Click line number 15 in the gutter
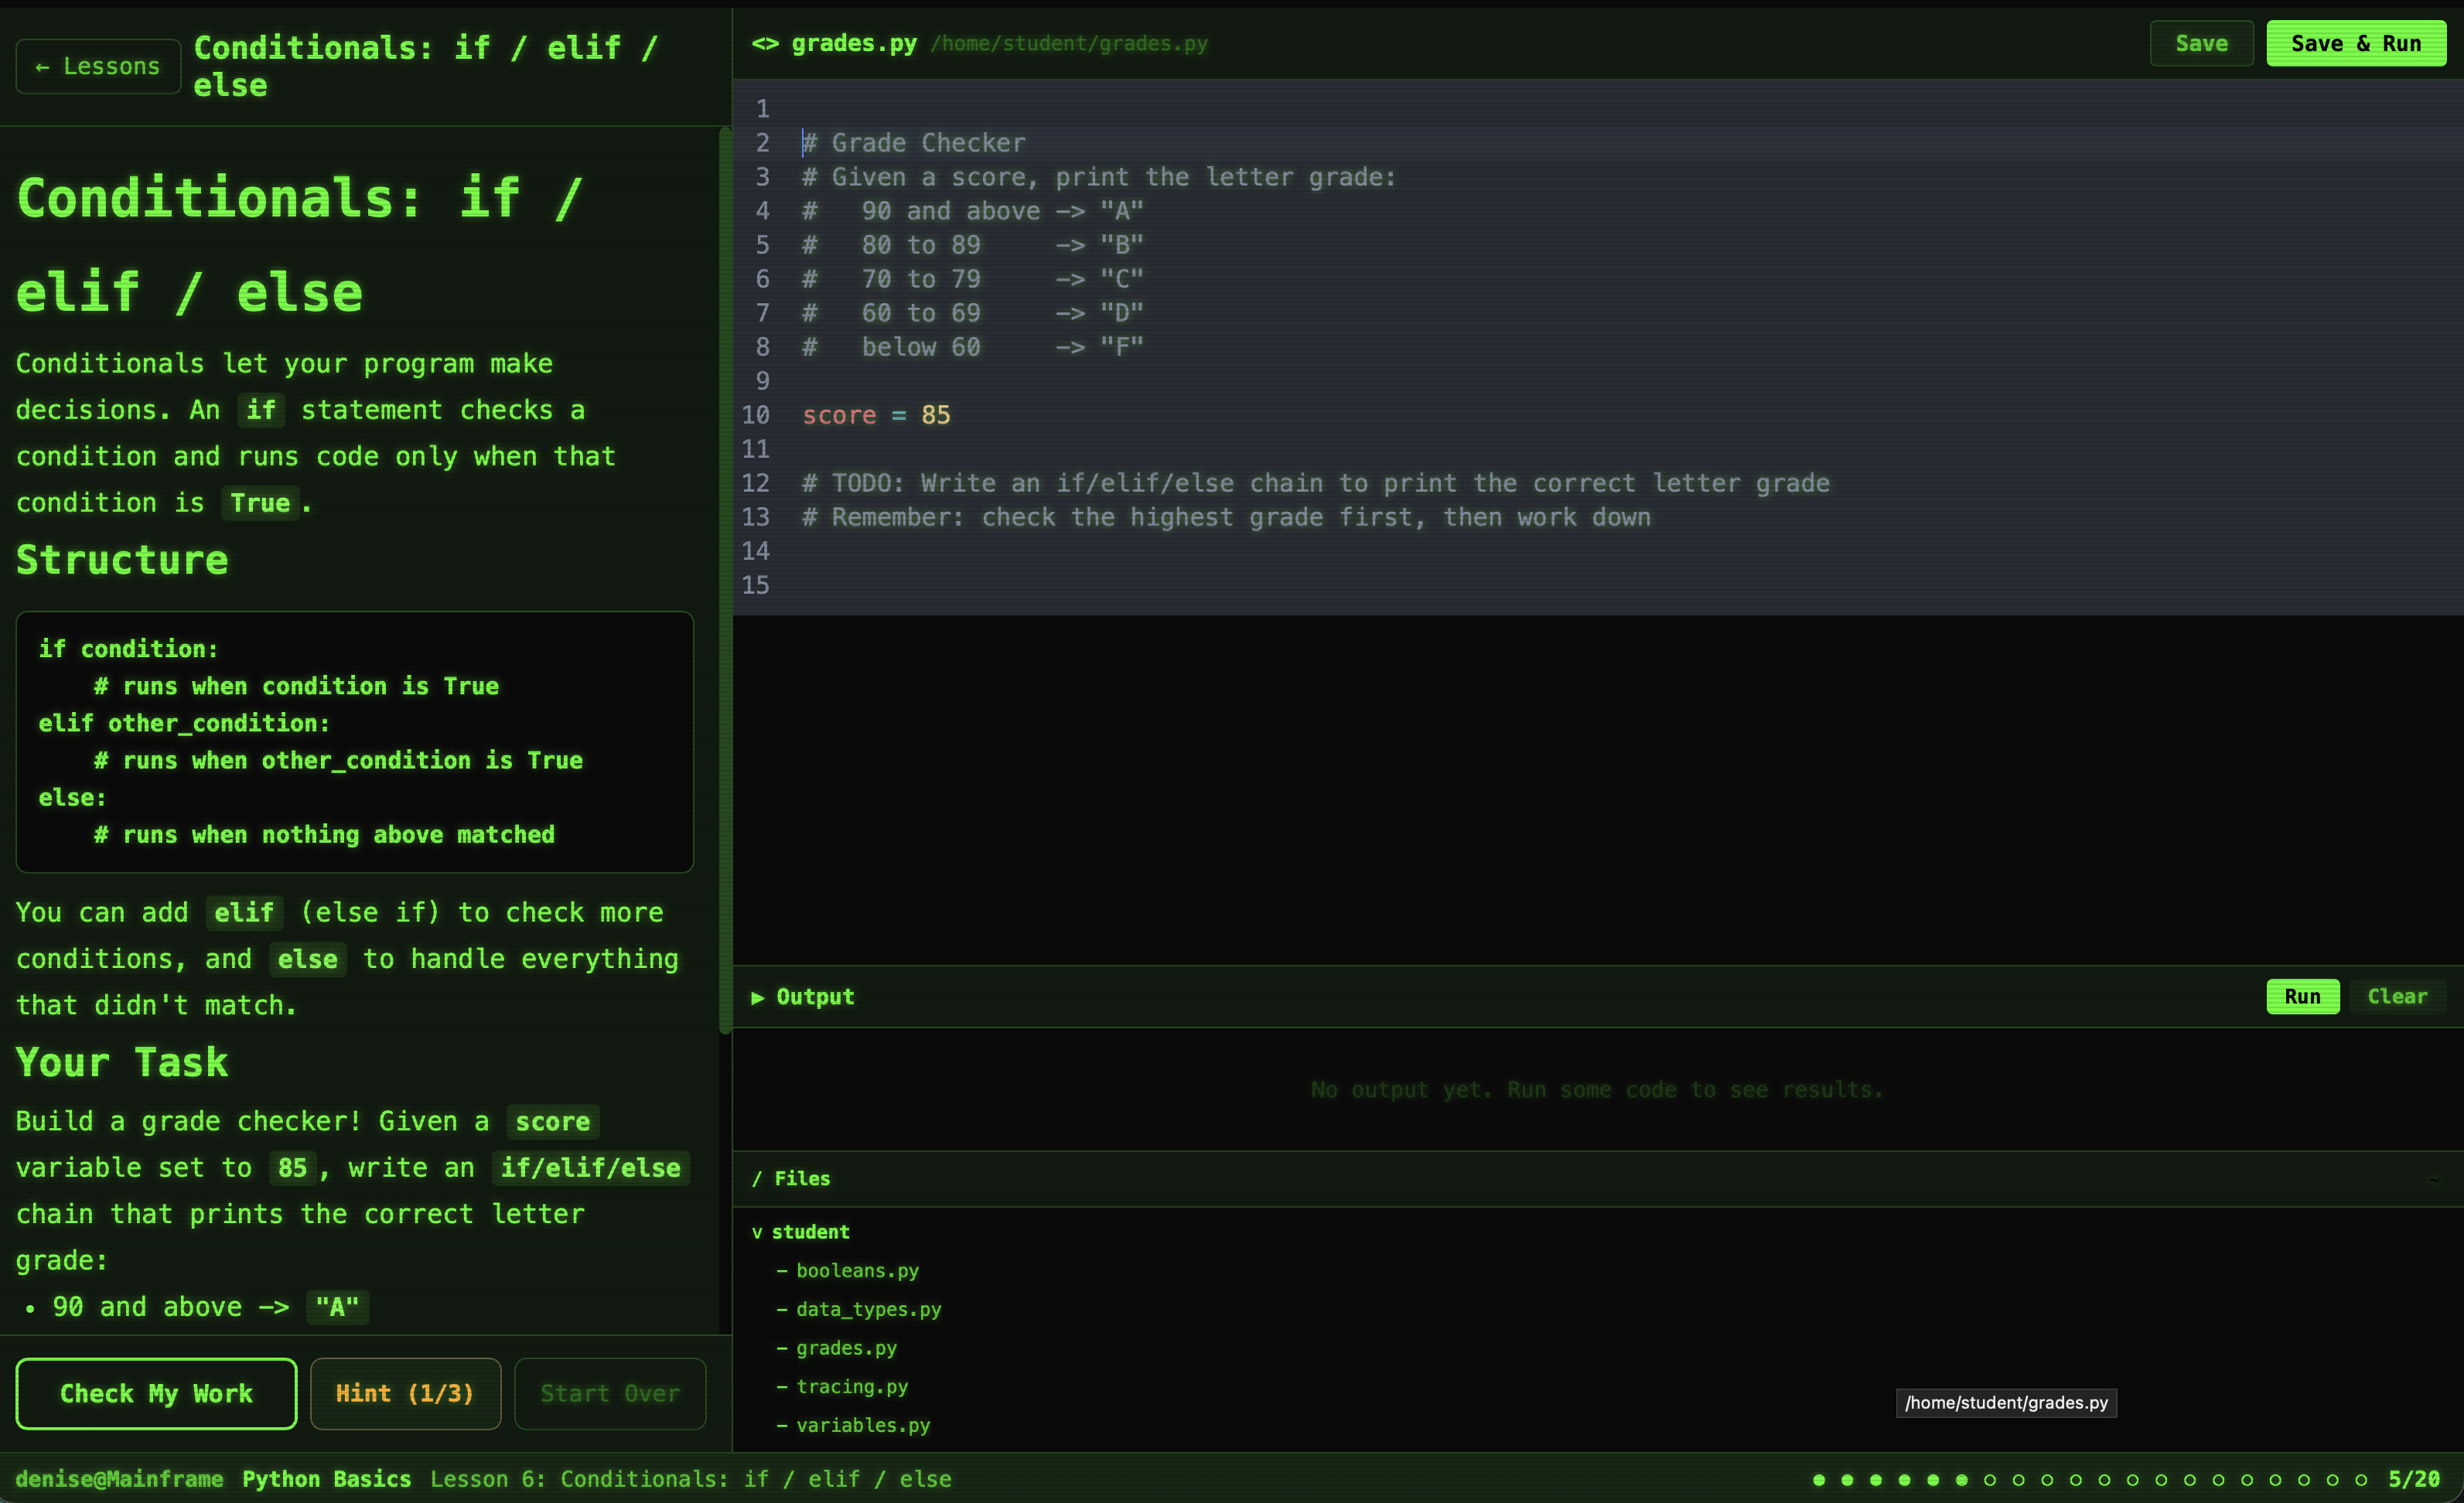This screenshot has width=2464, height=1503. 755,585
